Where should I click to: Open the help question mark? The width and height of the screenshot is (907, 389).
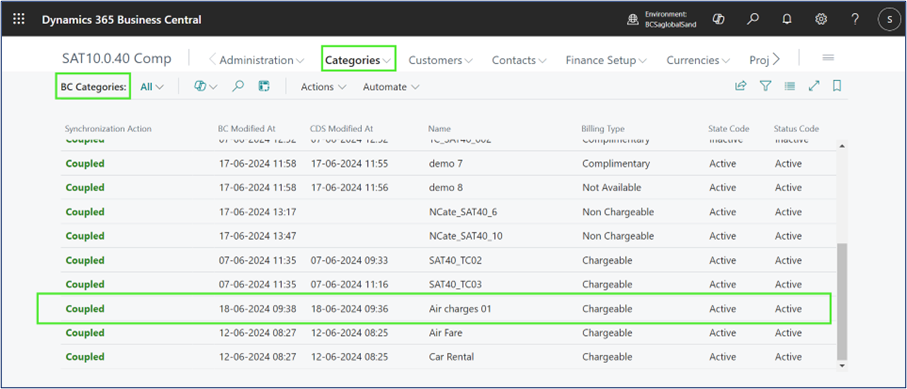pyautogui.click(x=856, y=19)
